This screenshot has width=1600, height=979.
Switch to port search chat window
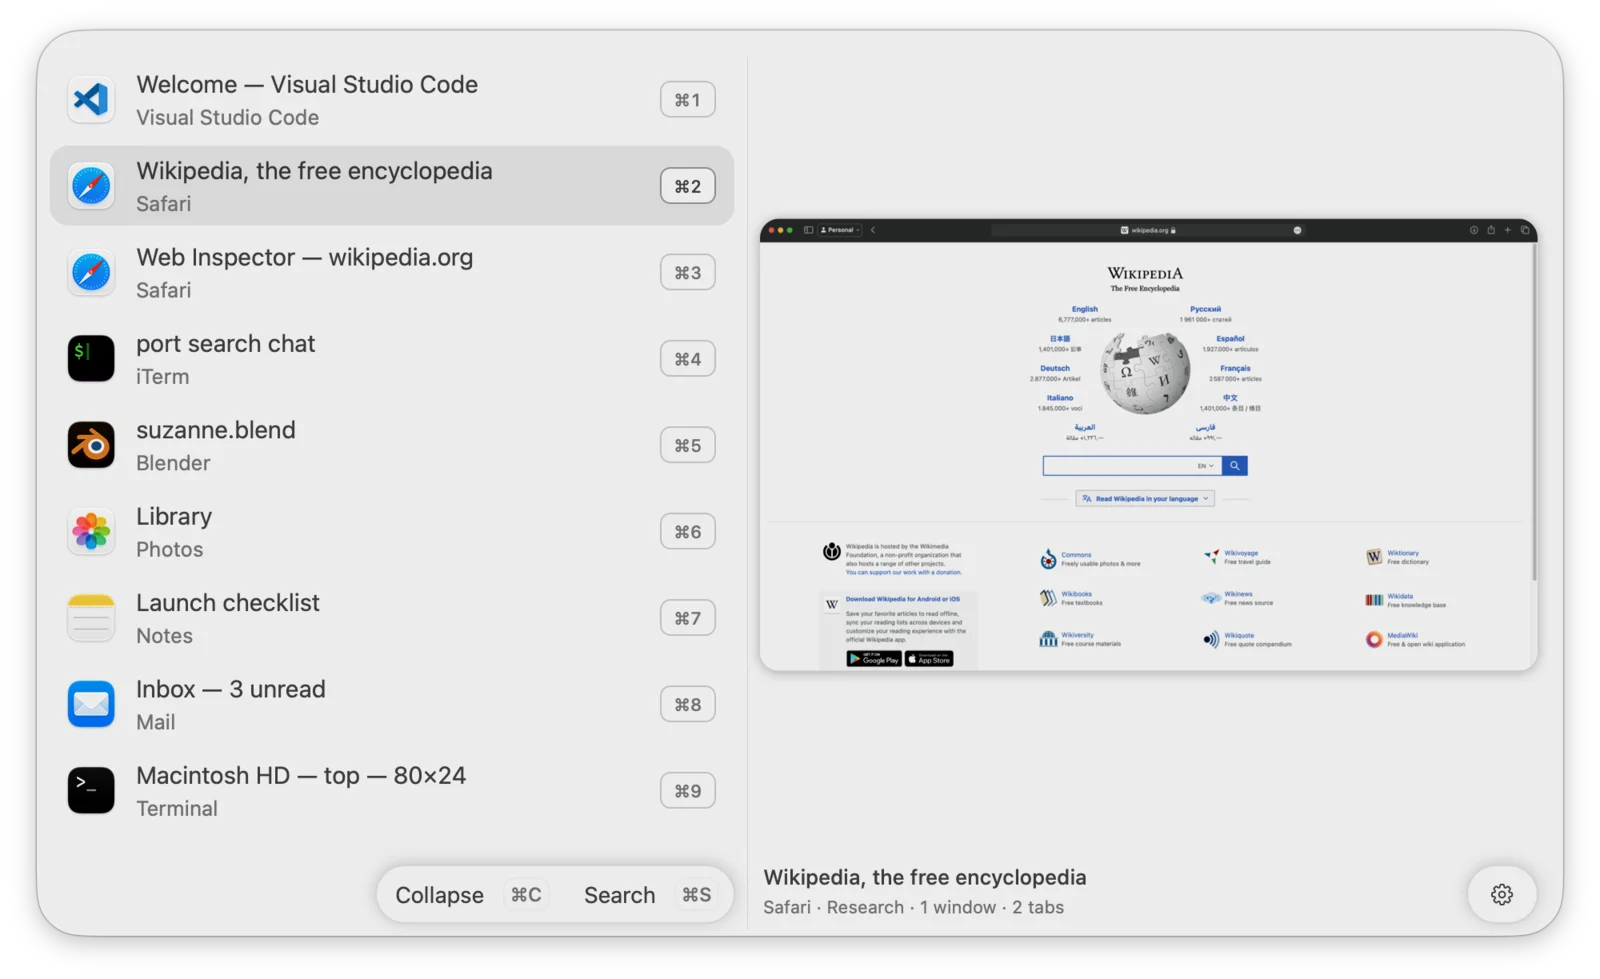pos(391,358)
